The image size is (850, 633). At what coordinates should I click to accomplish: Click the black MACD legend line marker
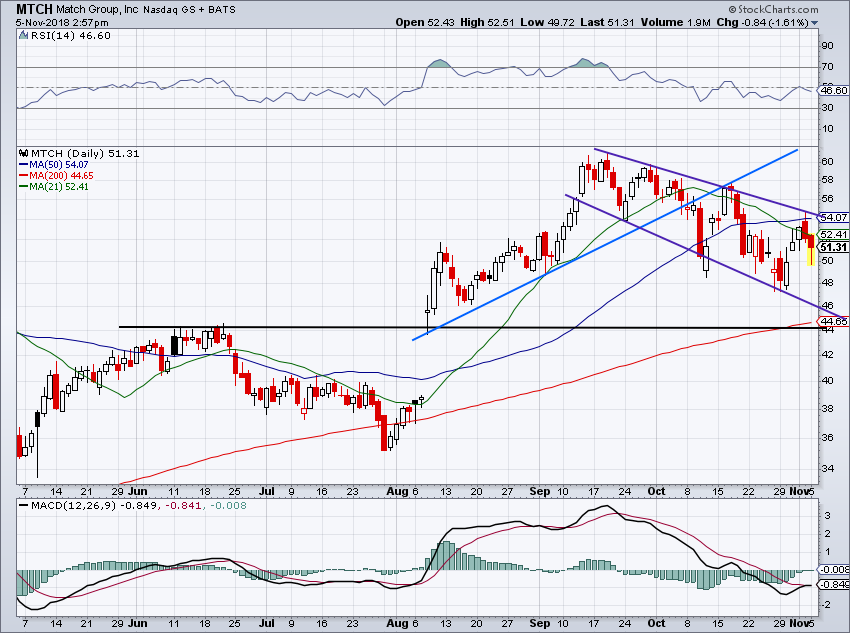pos(24,505)
